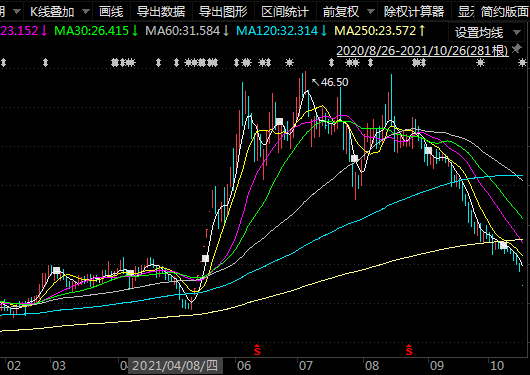The width and height of the screenshot is (530, 375).
Task: Click the pin icon beside the date range
Action: [516, 49]
